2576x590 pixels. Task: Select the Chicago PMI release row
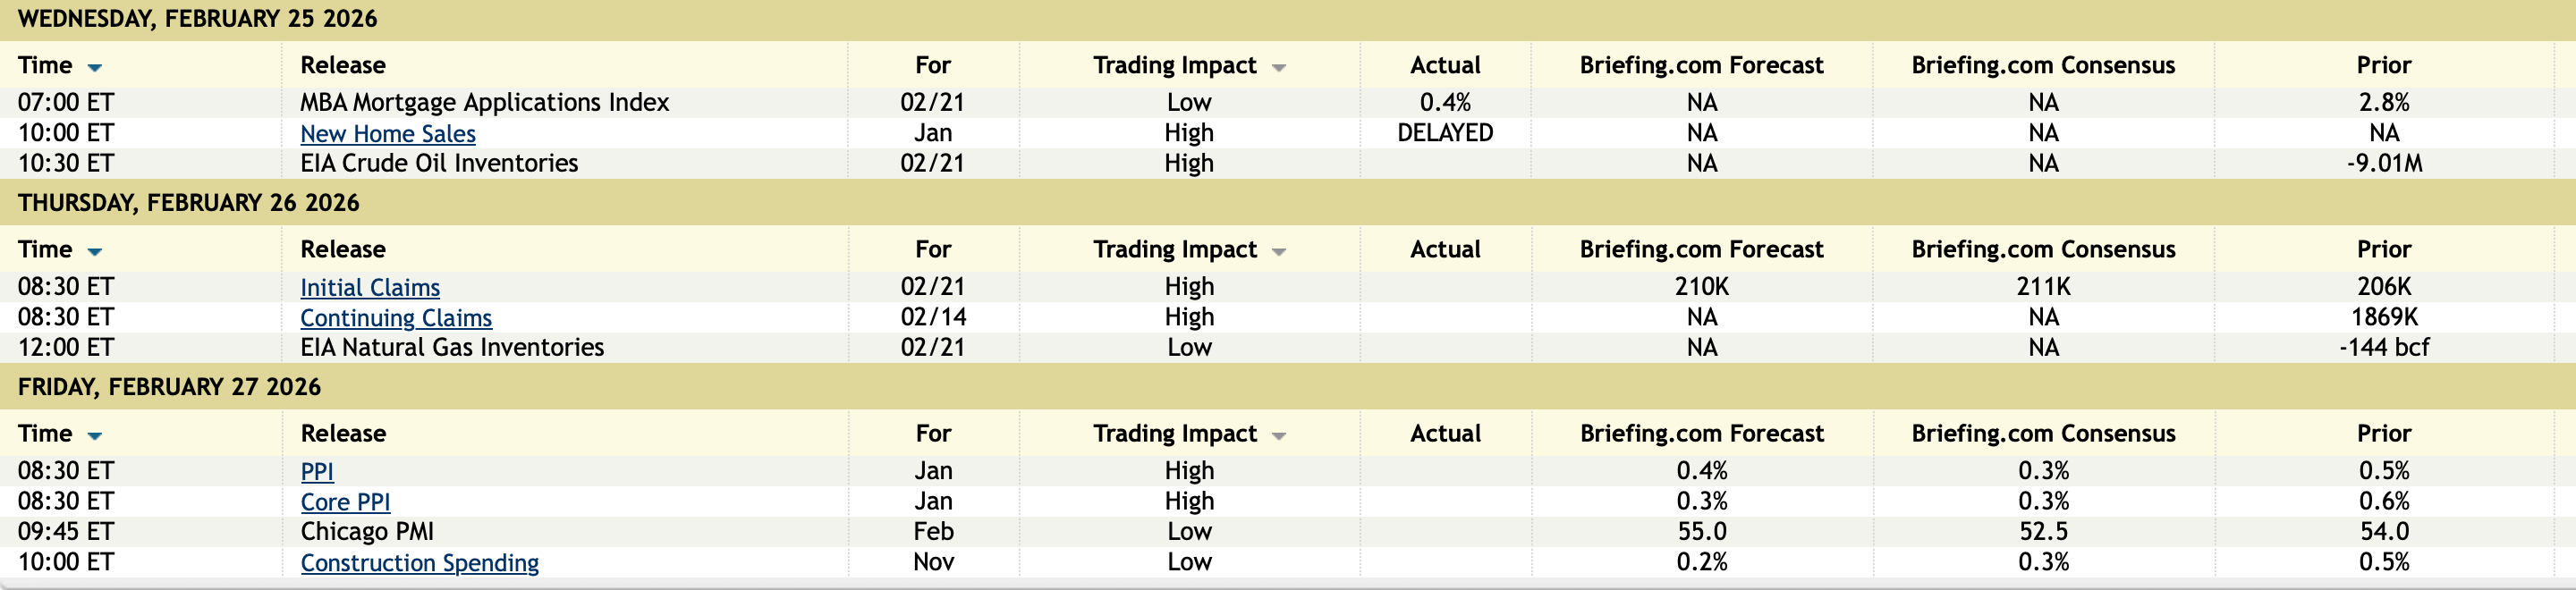[366, 532]
